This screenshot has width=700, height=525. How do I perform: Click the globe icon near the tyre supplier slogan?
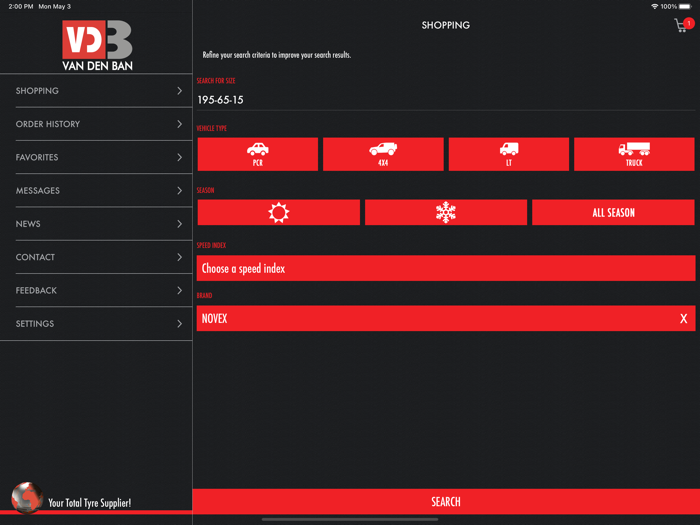[x=27, y=497]
